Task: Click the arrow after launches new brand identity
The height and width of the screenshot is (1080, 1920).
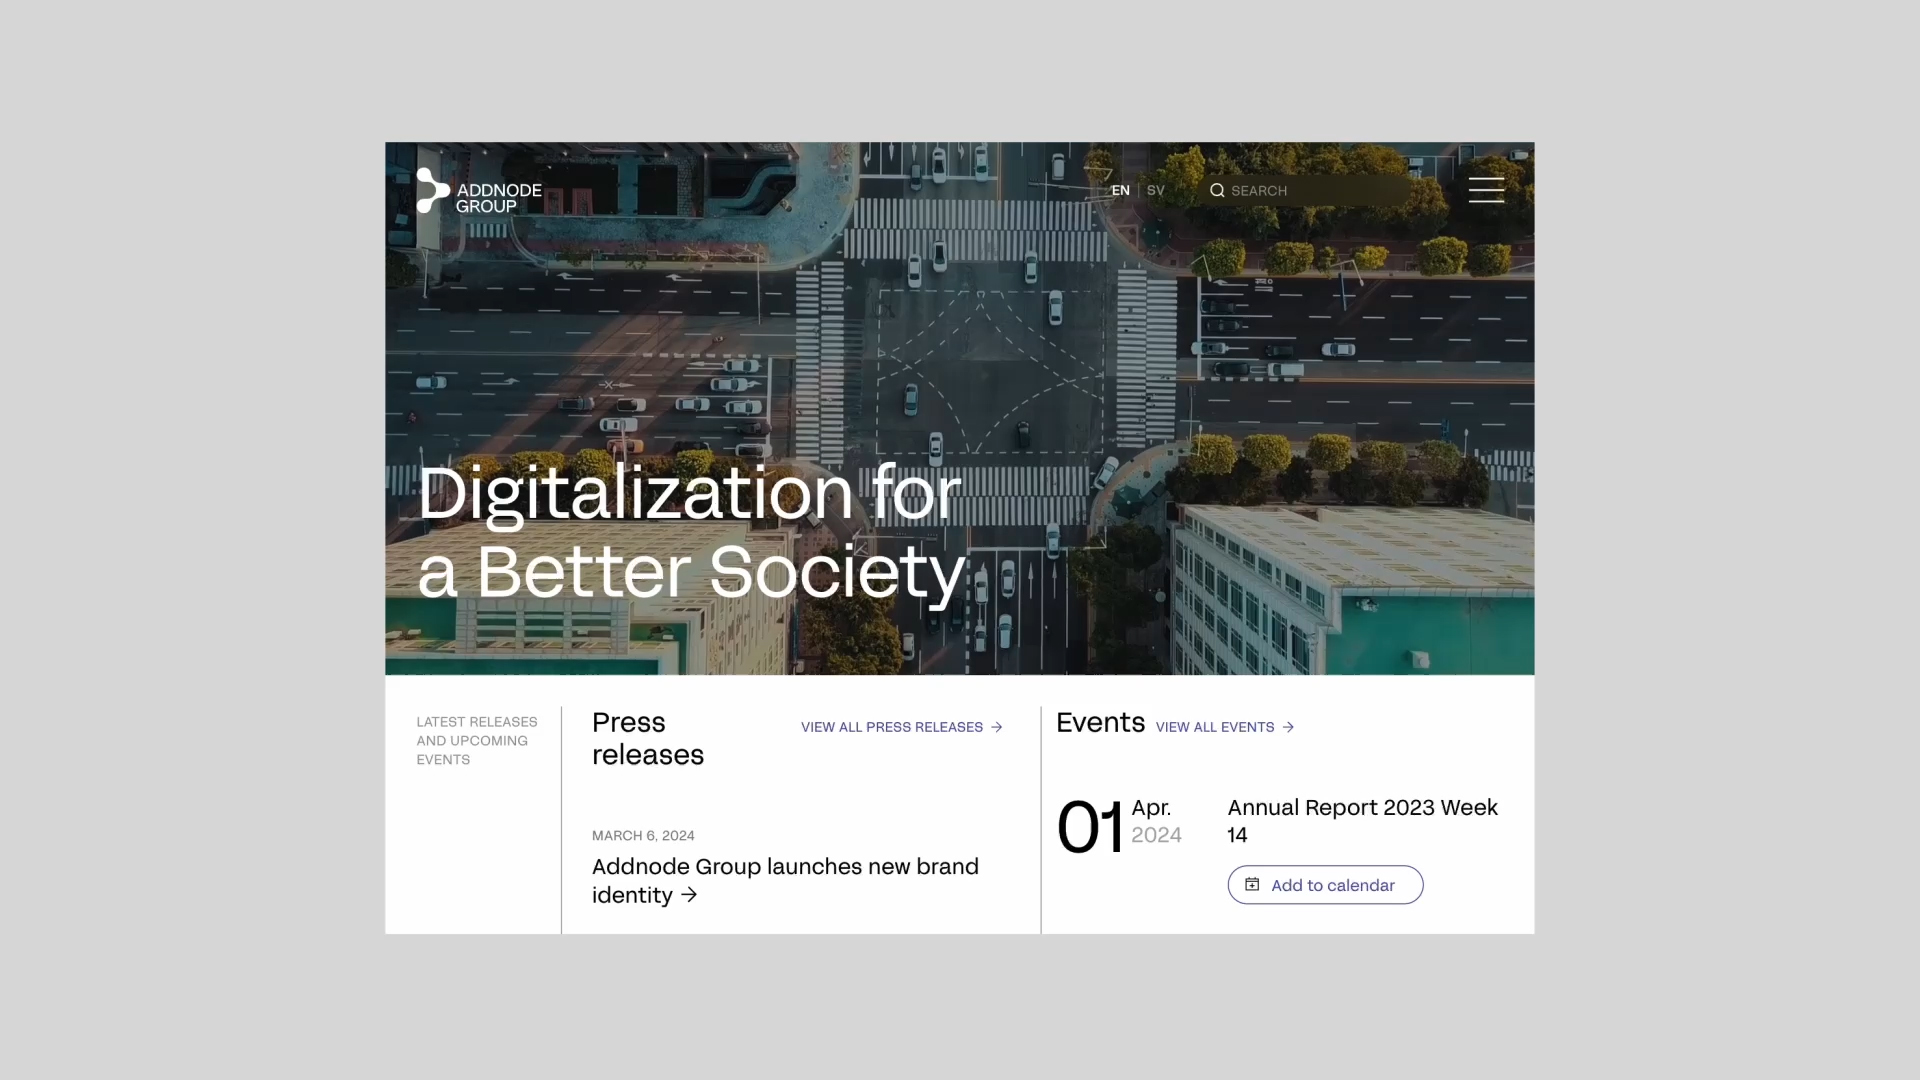Action: pyautogui.click(x=689, y=895)
